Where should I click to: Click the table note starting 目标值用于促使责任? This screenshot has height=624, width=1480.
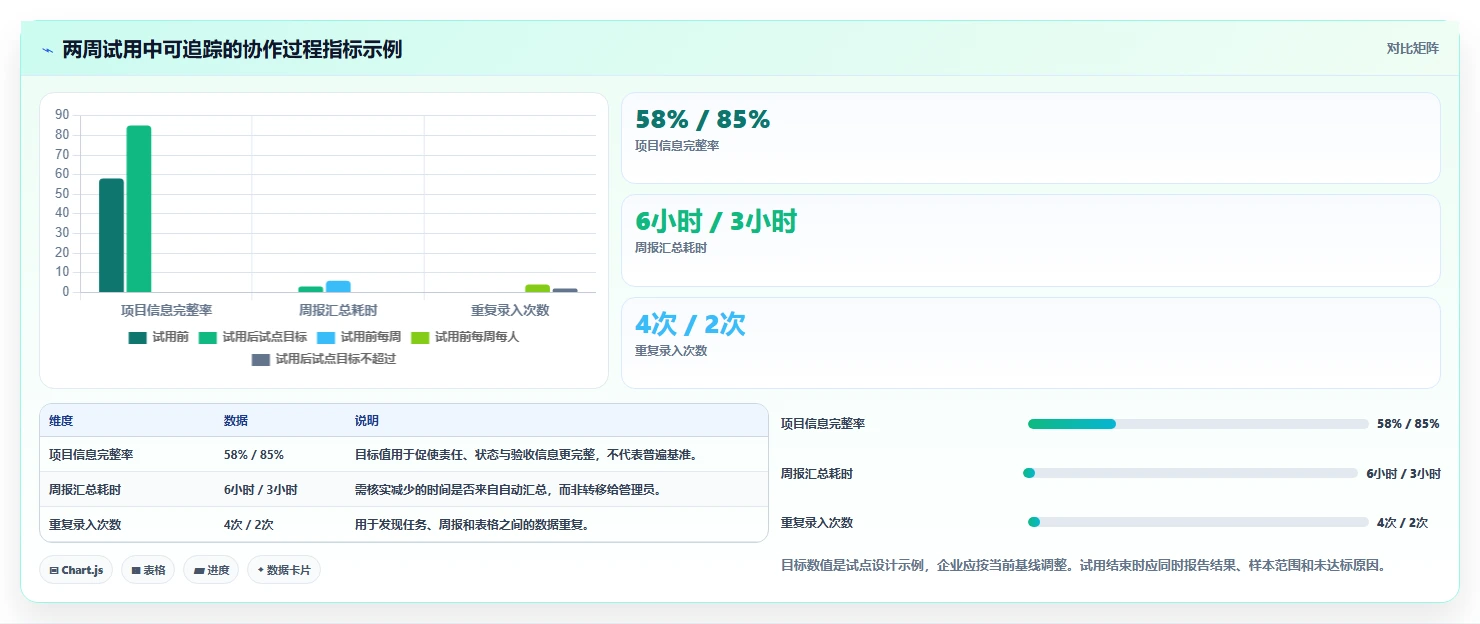tap(526, 455)
